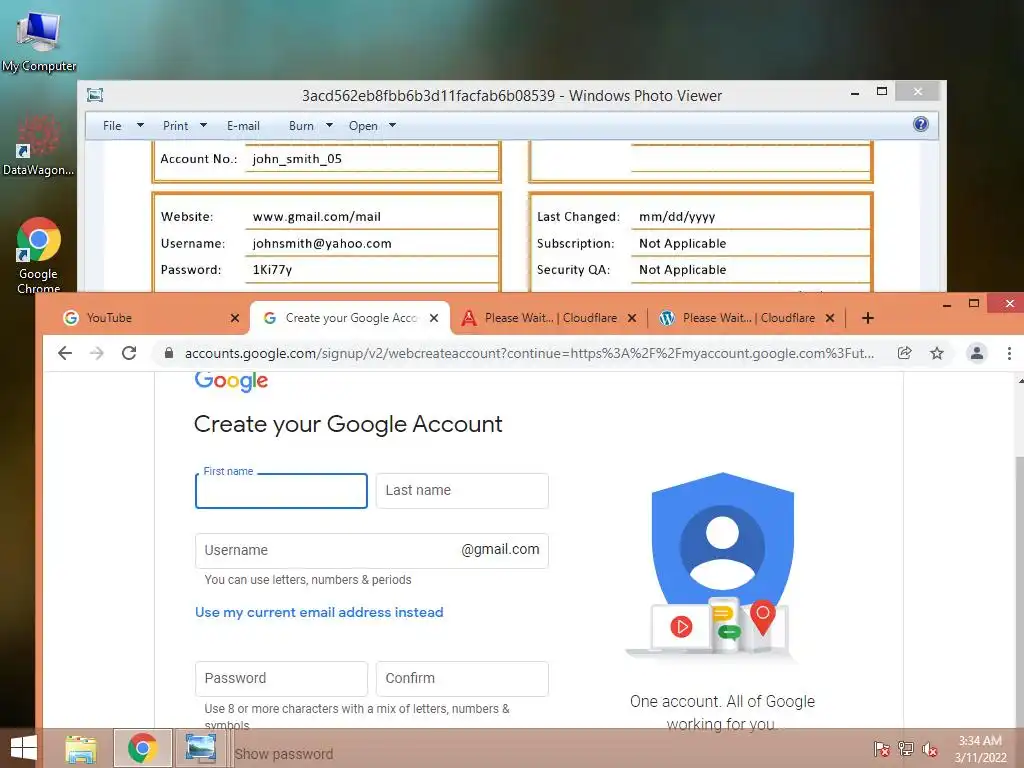Image resolution: width=1024 pixels, height=768 pixels.
Task: Switch to the first Cloudflare tab
Action: pyautogui.click(x=549, y=318)
